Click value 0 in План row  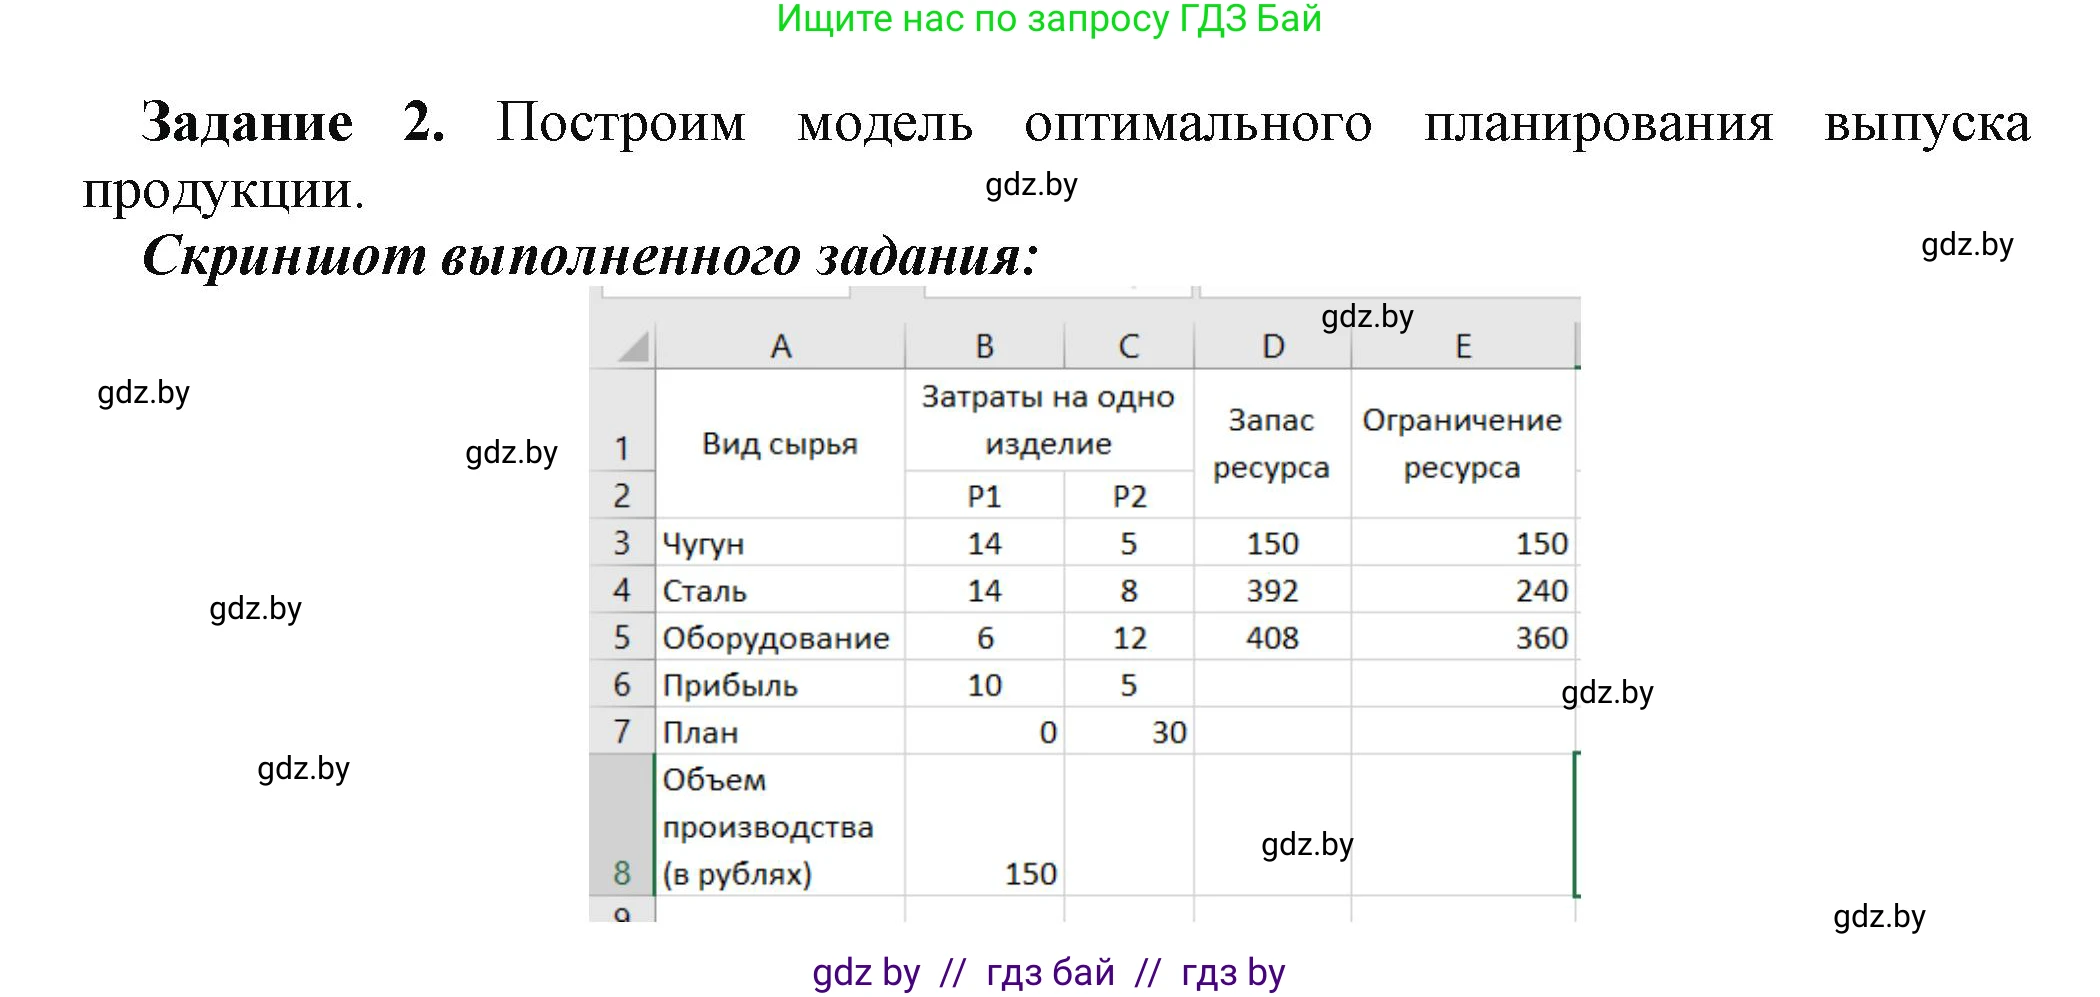point(985,731)
